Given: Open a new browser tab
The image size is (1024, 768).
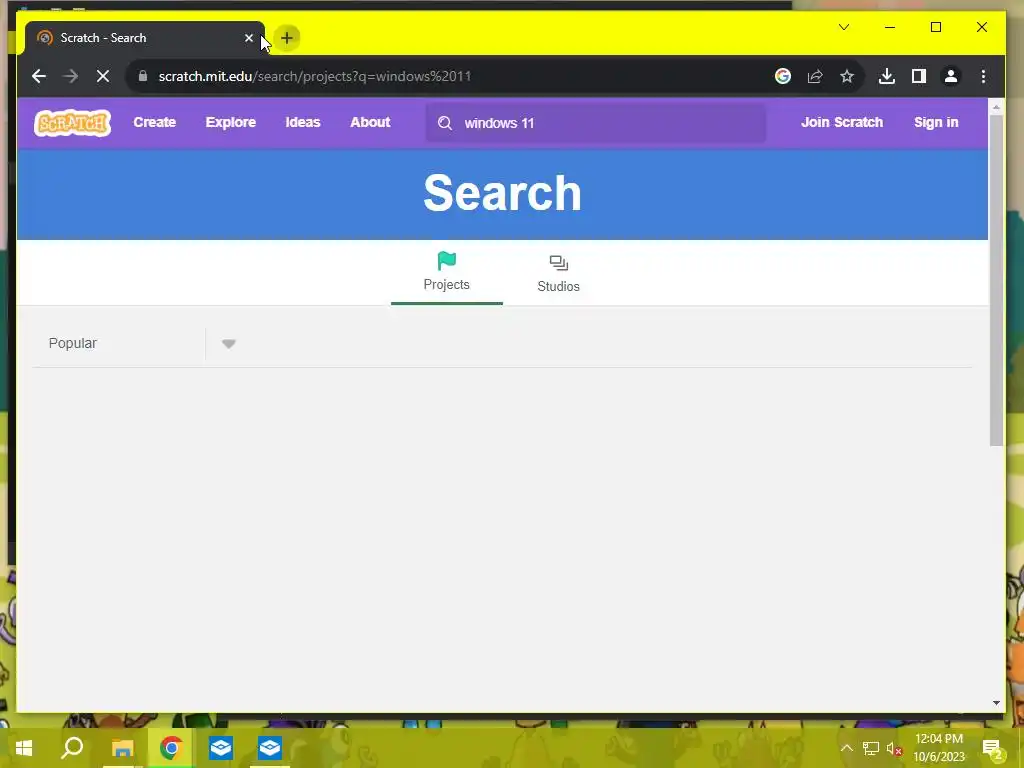Looking at the screenshot, I should (287, 38).
